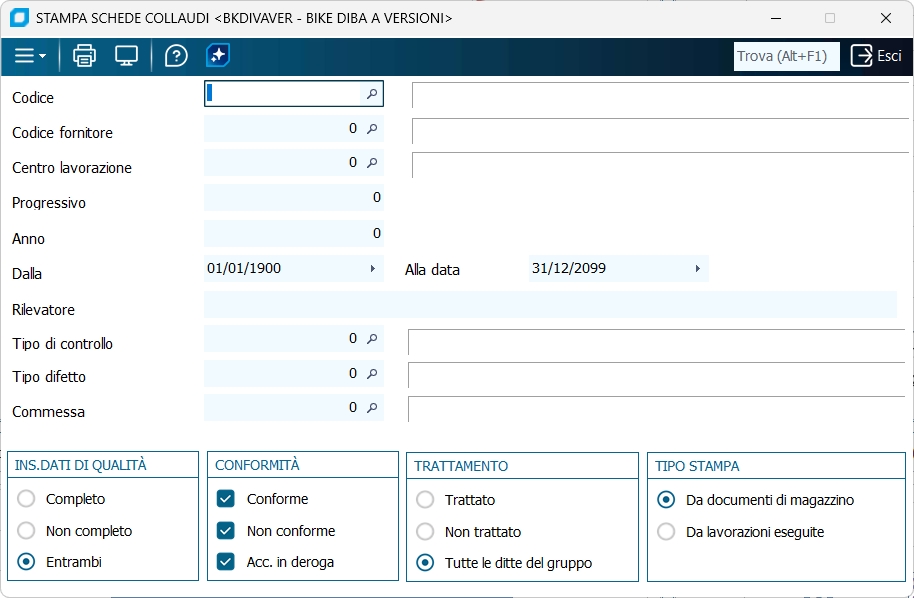Click the Codice field magnifier lookup icon

point(371,94)
